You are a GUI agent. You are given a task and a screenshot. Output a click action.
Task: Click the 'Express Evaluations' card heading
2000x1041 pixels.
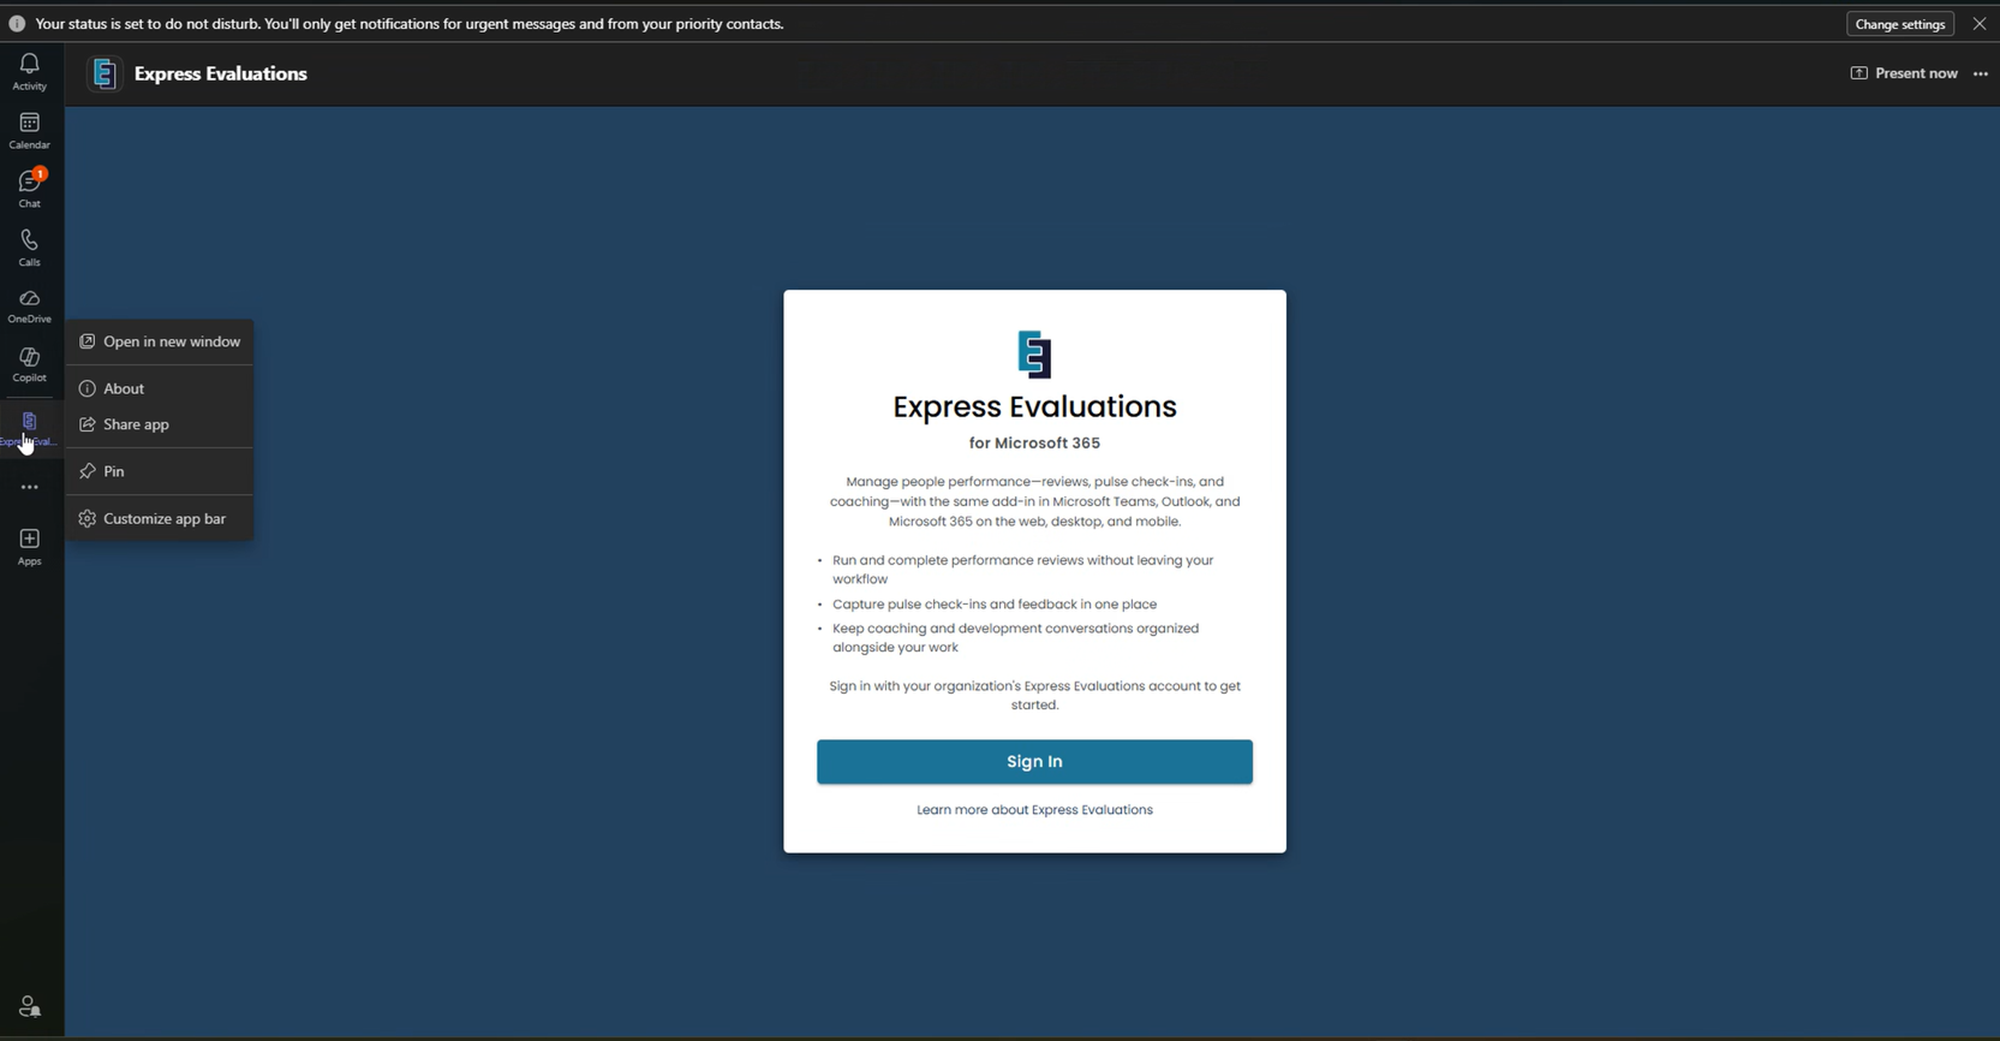coord(1034,407)
